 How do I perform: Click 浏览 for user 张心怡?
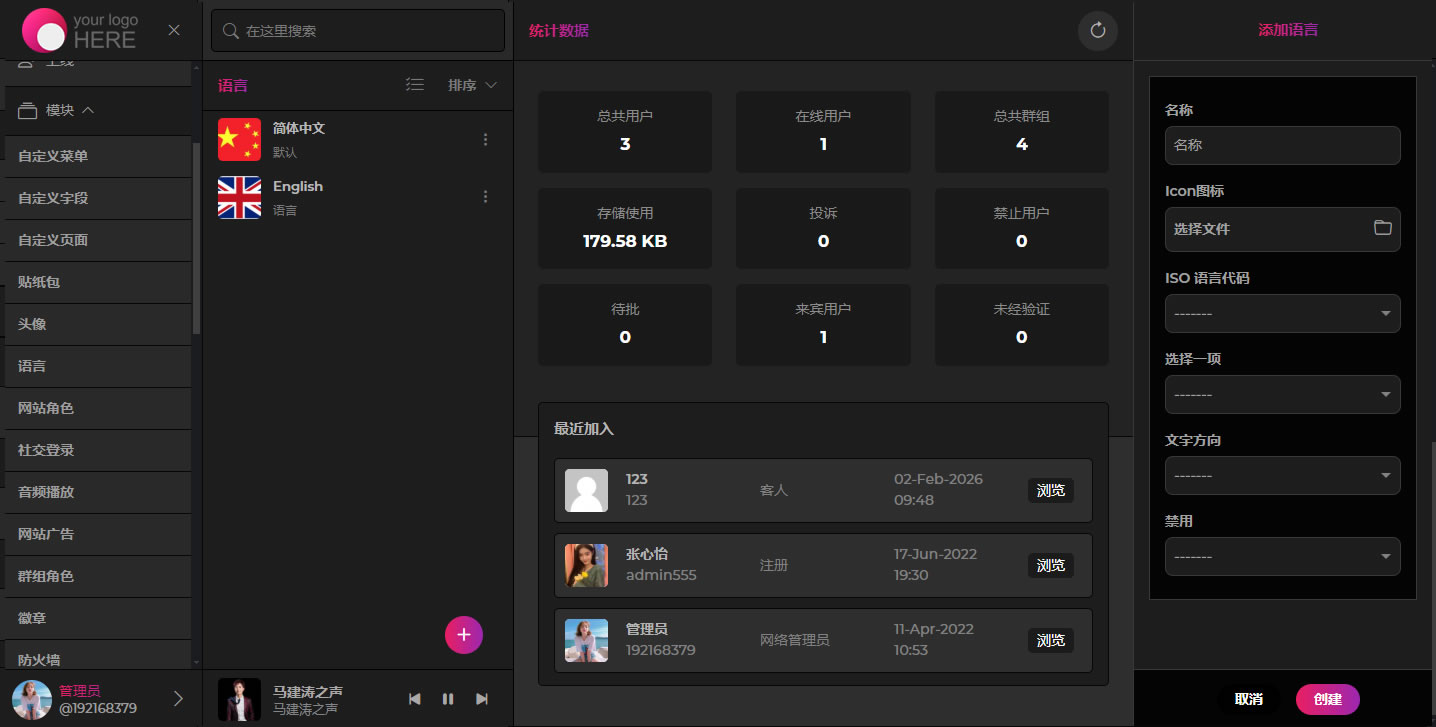1050,566
